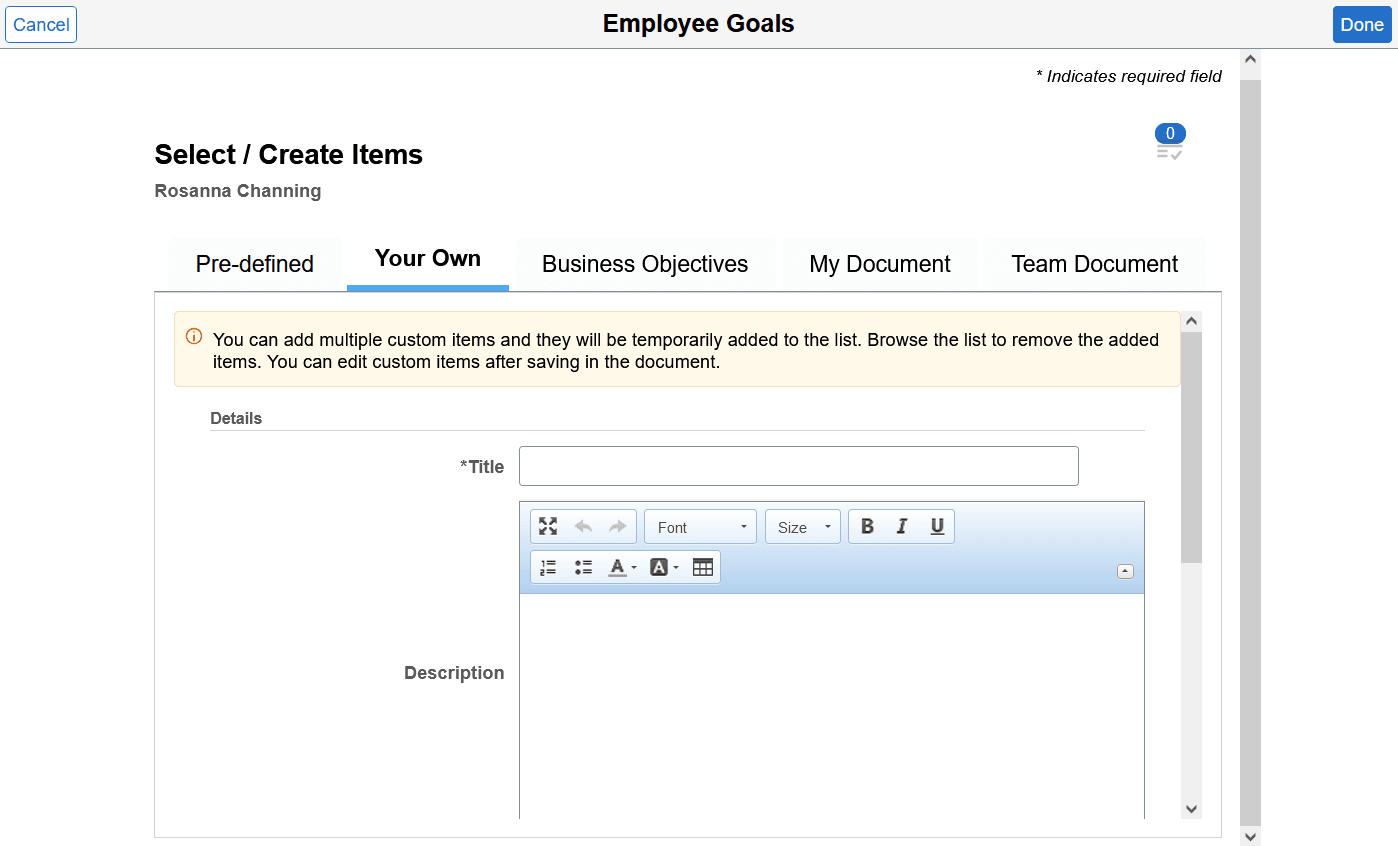Apply underline formatting in the description editor
1398x846 pixels.
pyautogui.click(x=936, y=525)
